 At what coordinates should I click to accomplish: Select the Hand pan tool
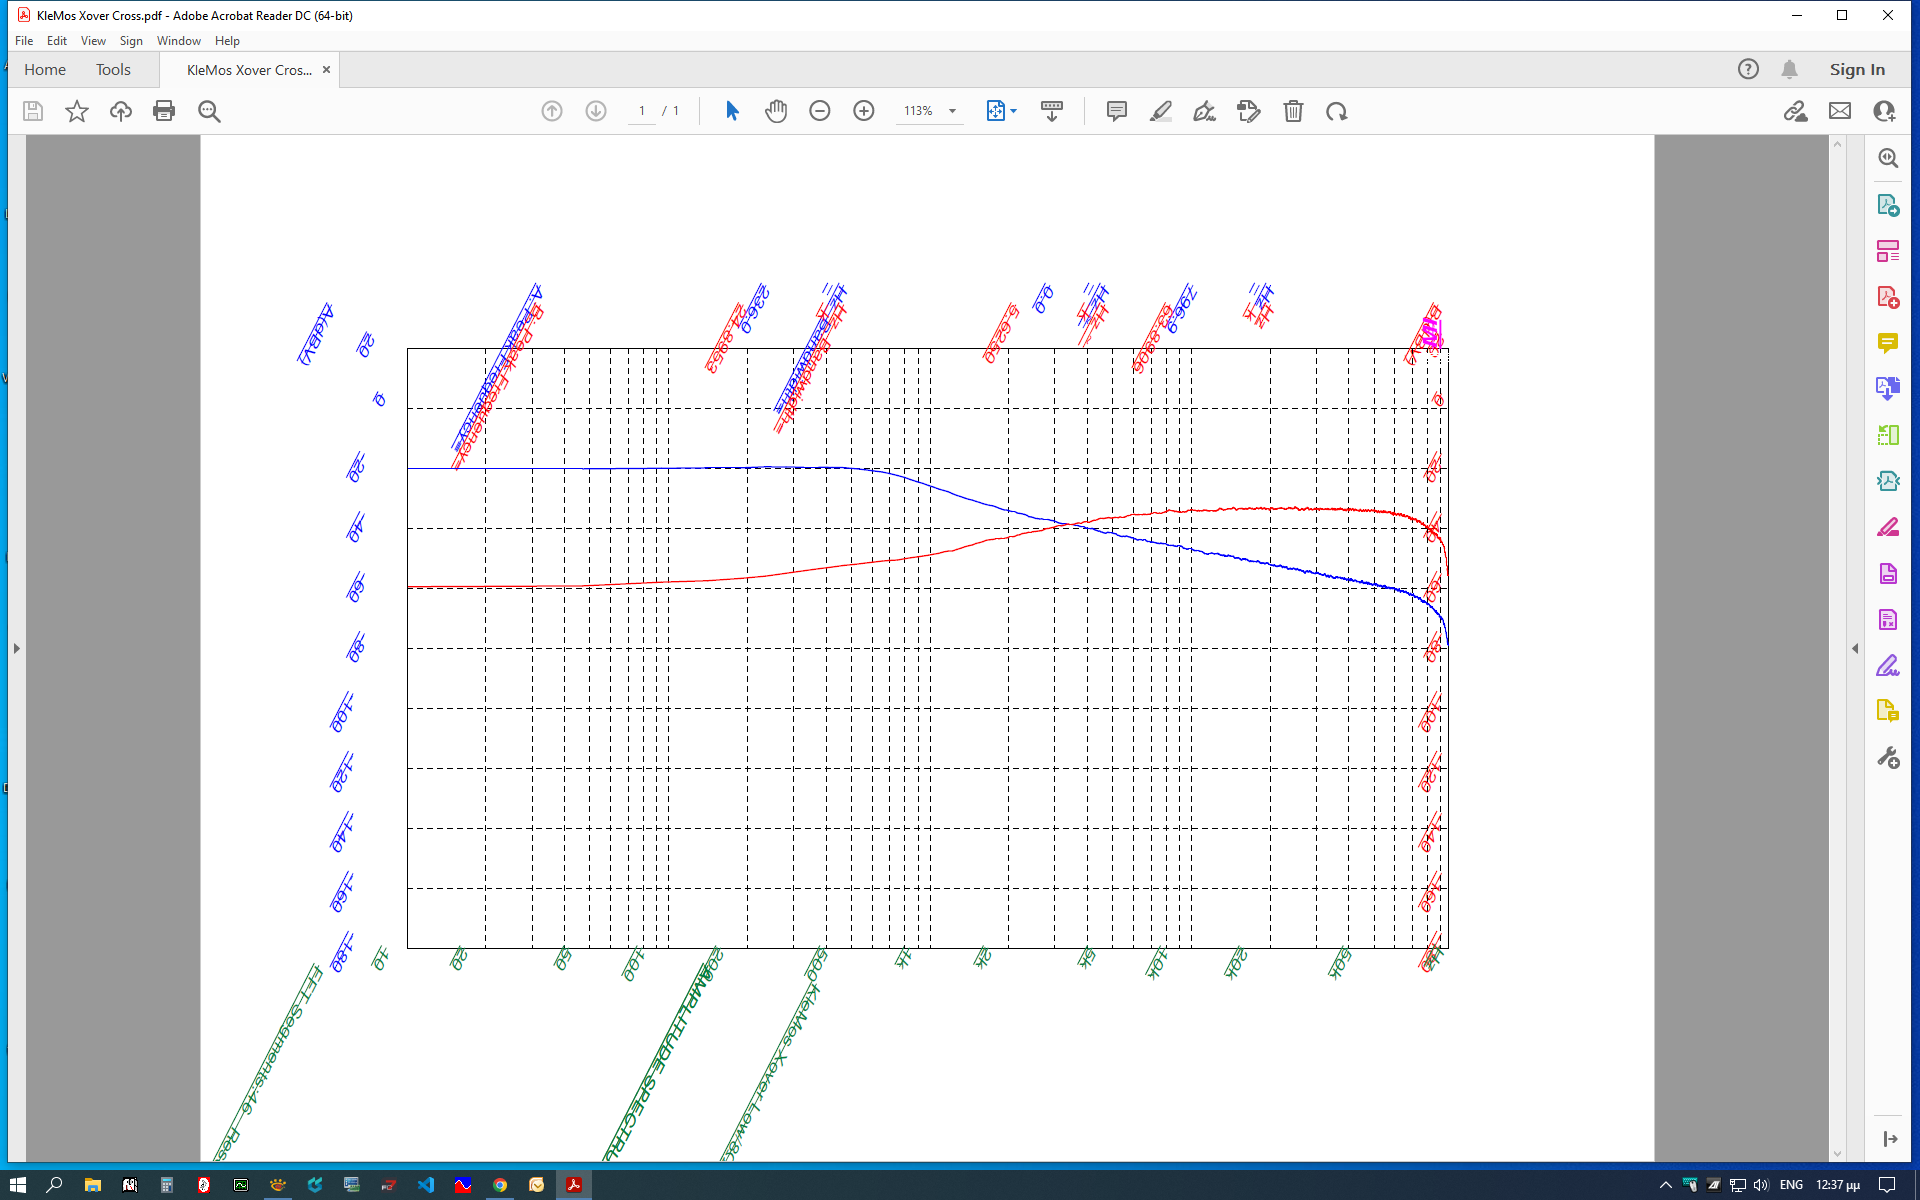pyautogui.click(x=776, y=111)
